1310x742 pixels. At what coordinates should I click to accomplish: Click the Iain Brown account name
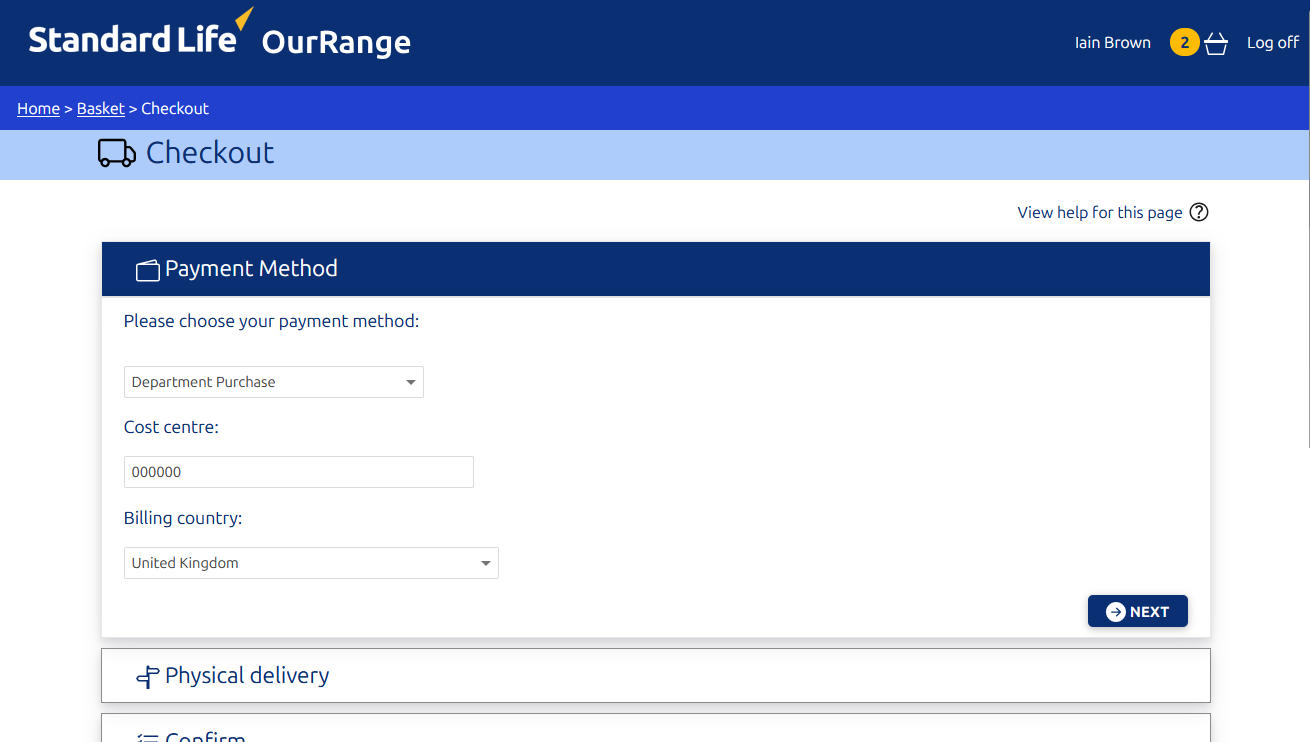tap(1112, 43)
